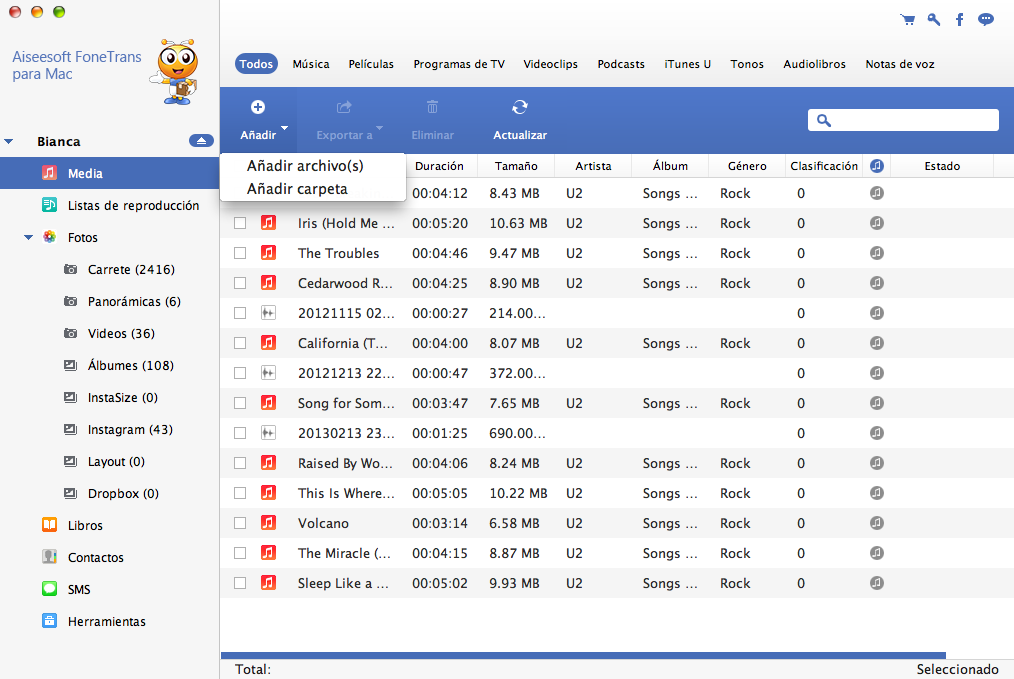1014x679 pixels.
Task: Collapse the Bianca device tree
Action: pyautogui.click(x=8, y=141)
